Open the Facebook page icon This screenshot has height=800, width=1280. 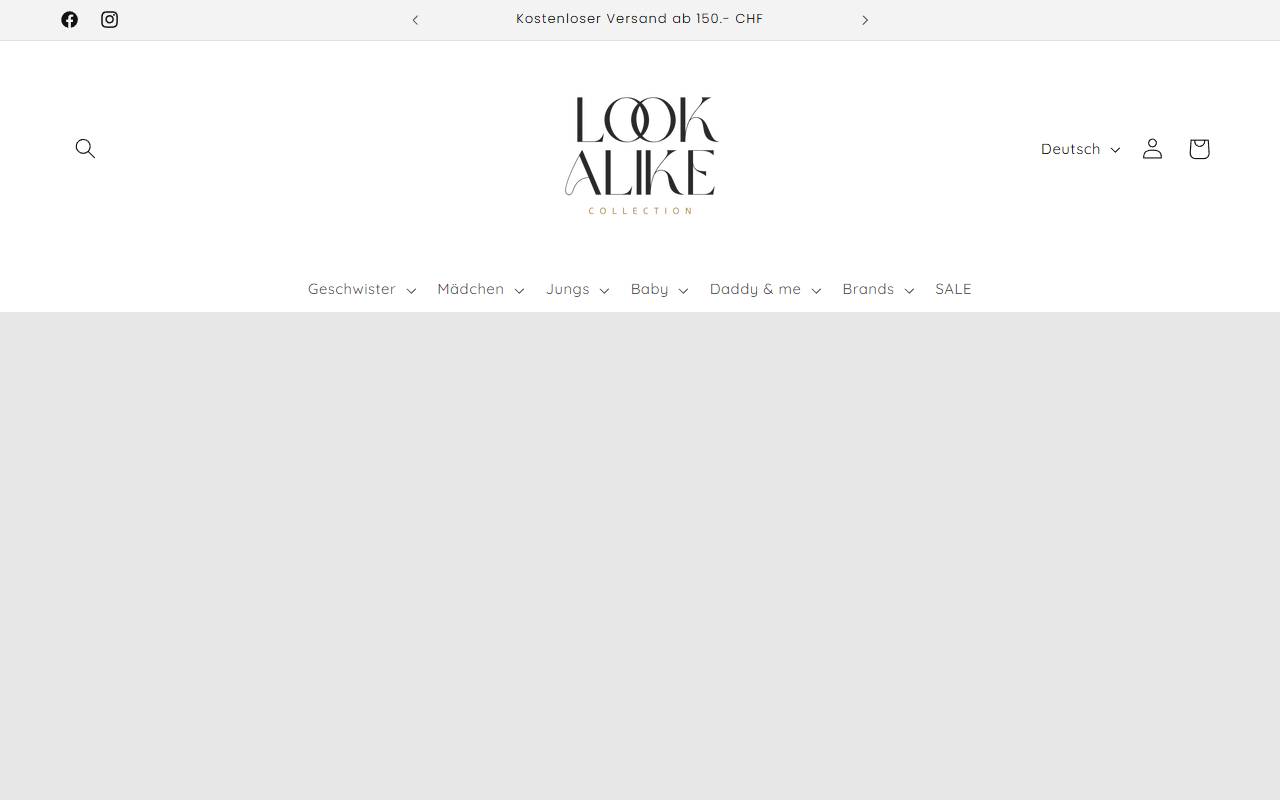[69, 19]
